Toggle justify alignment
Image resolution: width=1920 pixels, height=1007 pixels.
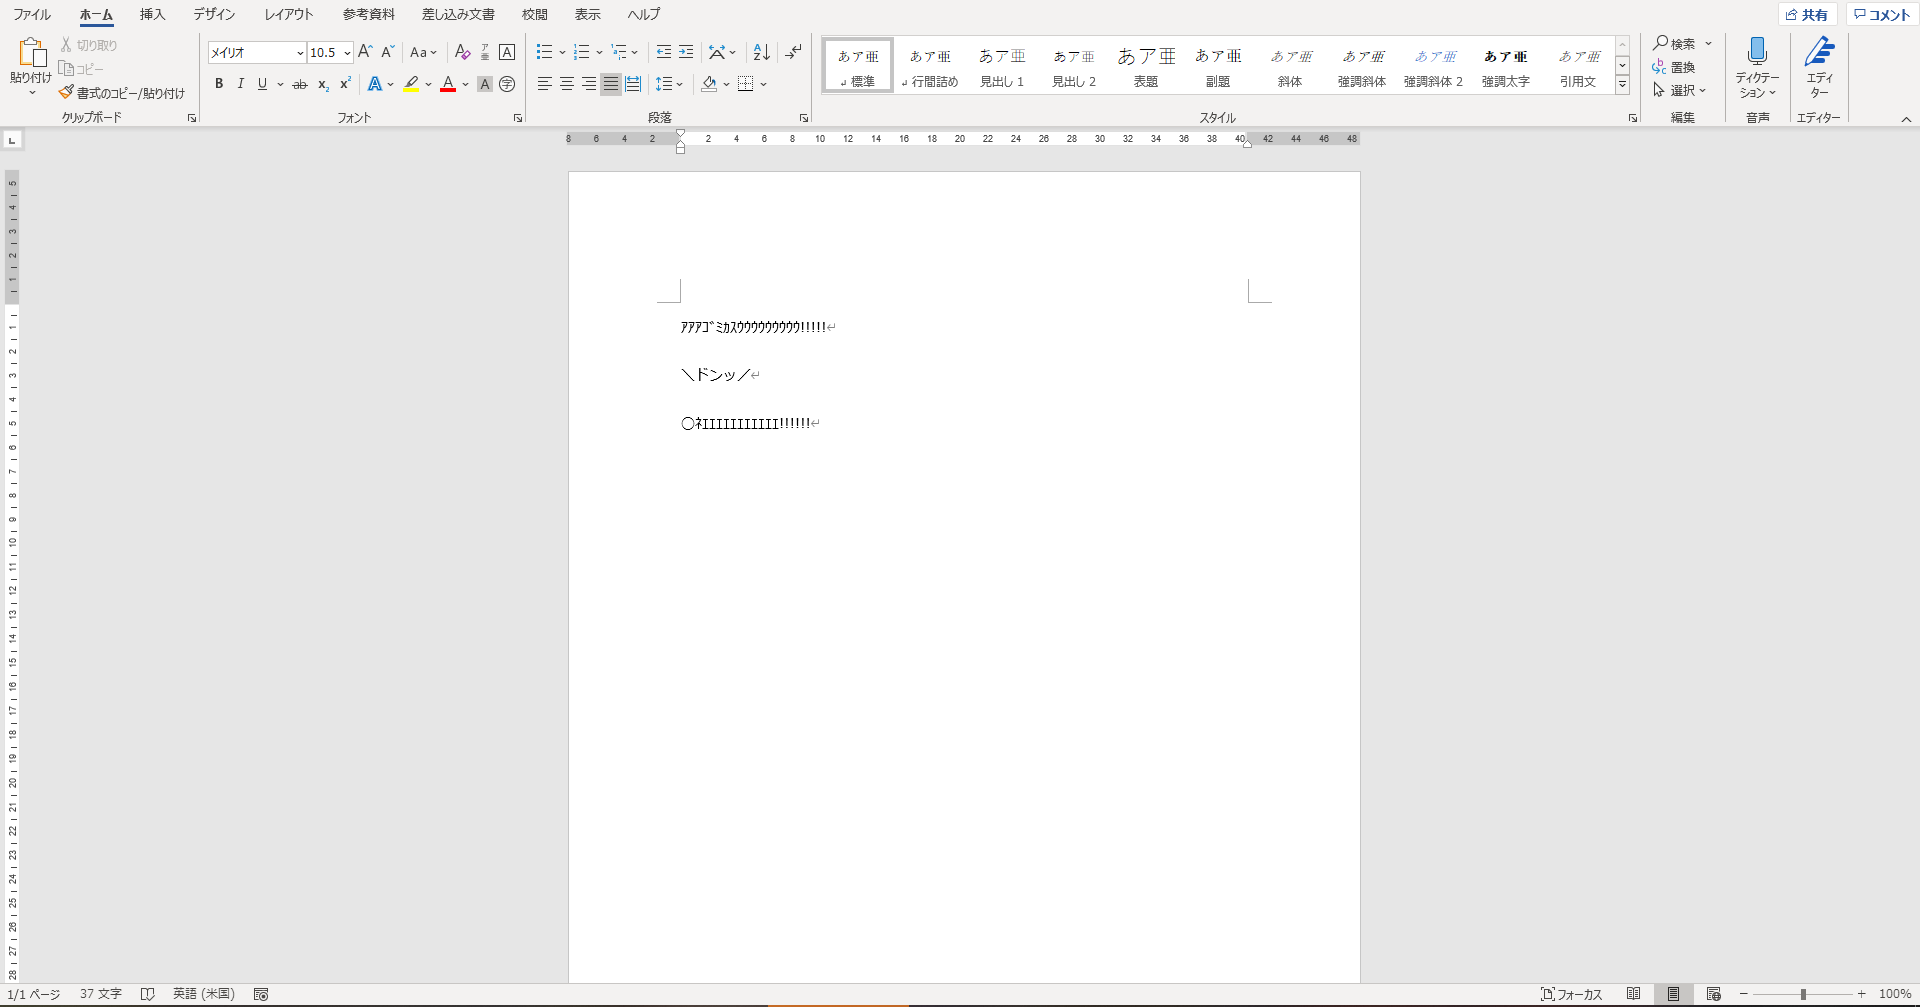611,84
